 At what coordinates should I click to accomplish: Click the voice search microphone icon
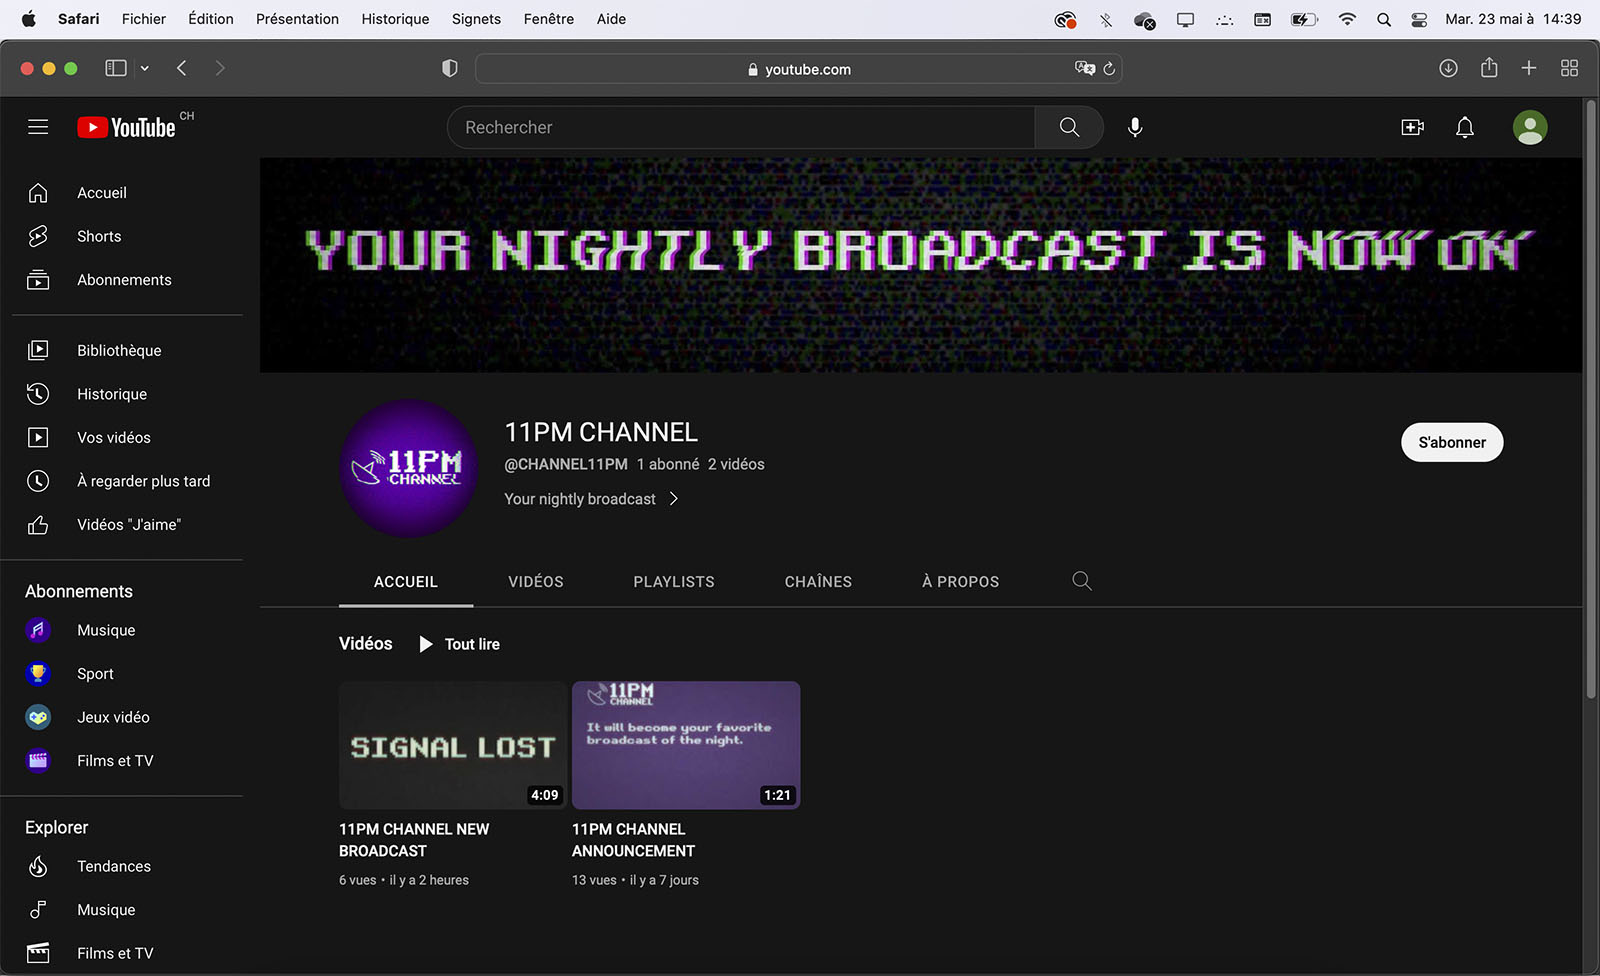(x=1135, y=127)
